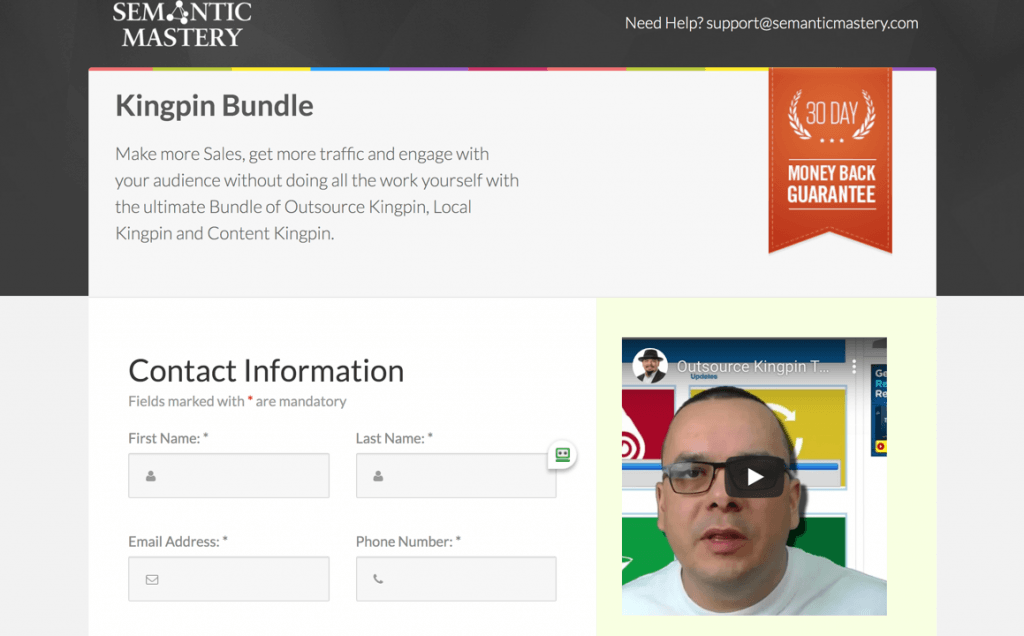
Task: Click the Email Address input field
Action: 229,579
